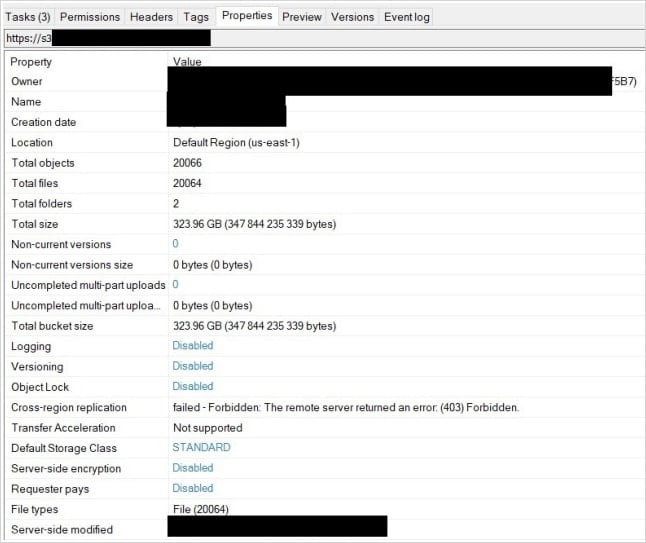The width and height of the screenshot is (646, 543).
Task: Click the STANDARD storage class link
Action: pyautogui.click(x=201, y=447)
